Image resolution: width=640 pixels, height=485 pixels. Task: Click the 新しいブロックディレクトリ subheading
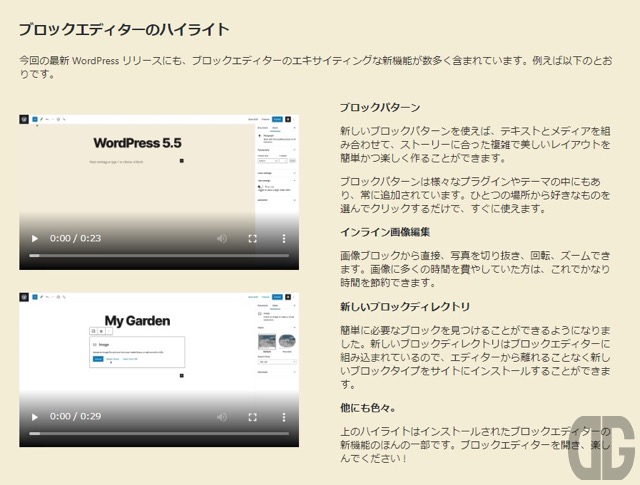pyautogui.click(x=405, y=307)
